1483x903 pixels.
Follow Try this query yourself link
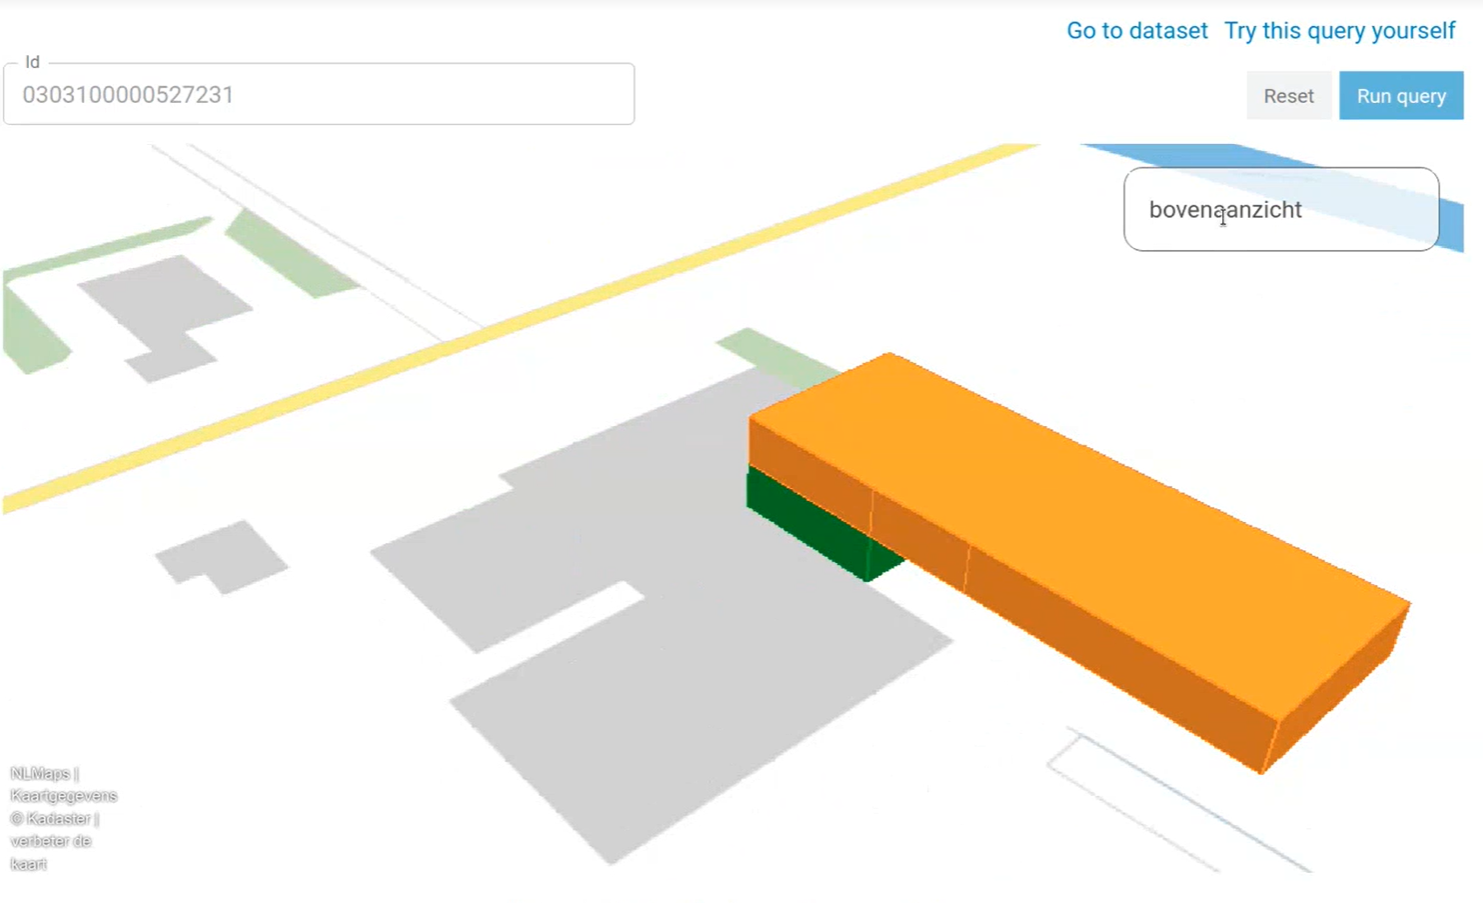tap(1339, 31)
